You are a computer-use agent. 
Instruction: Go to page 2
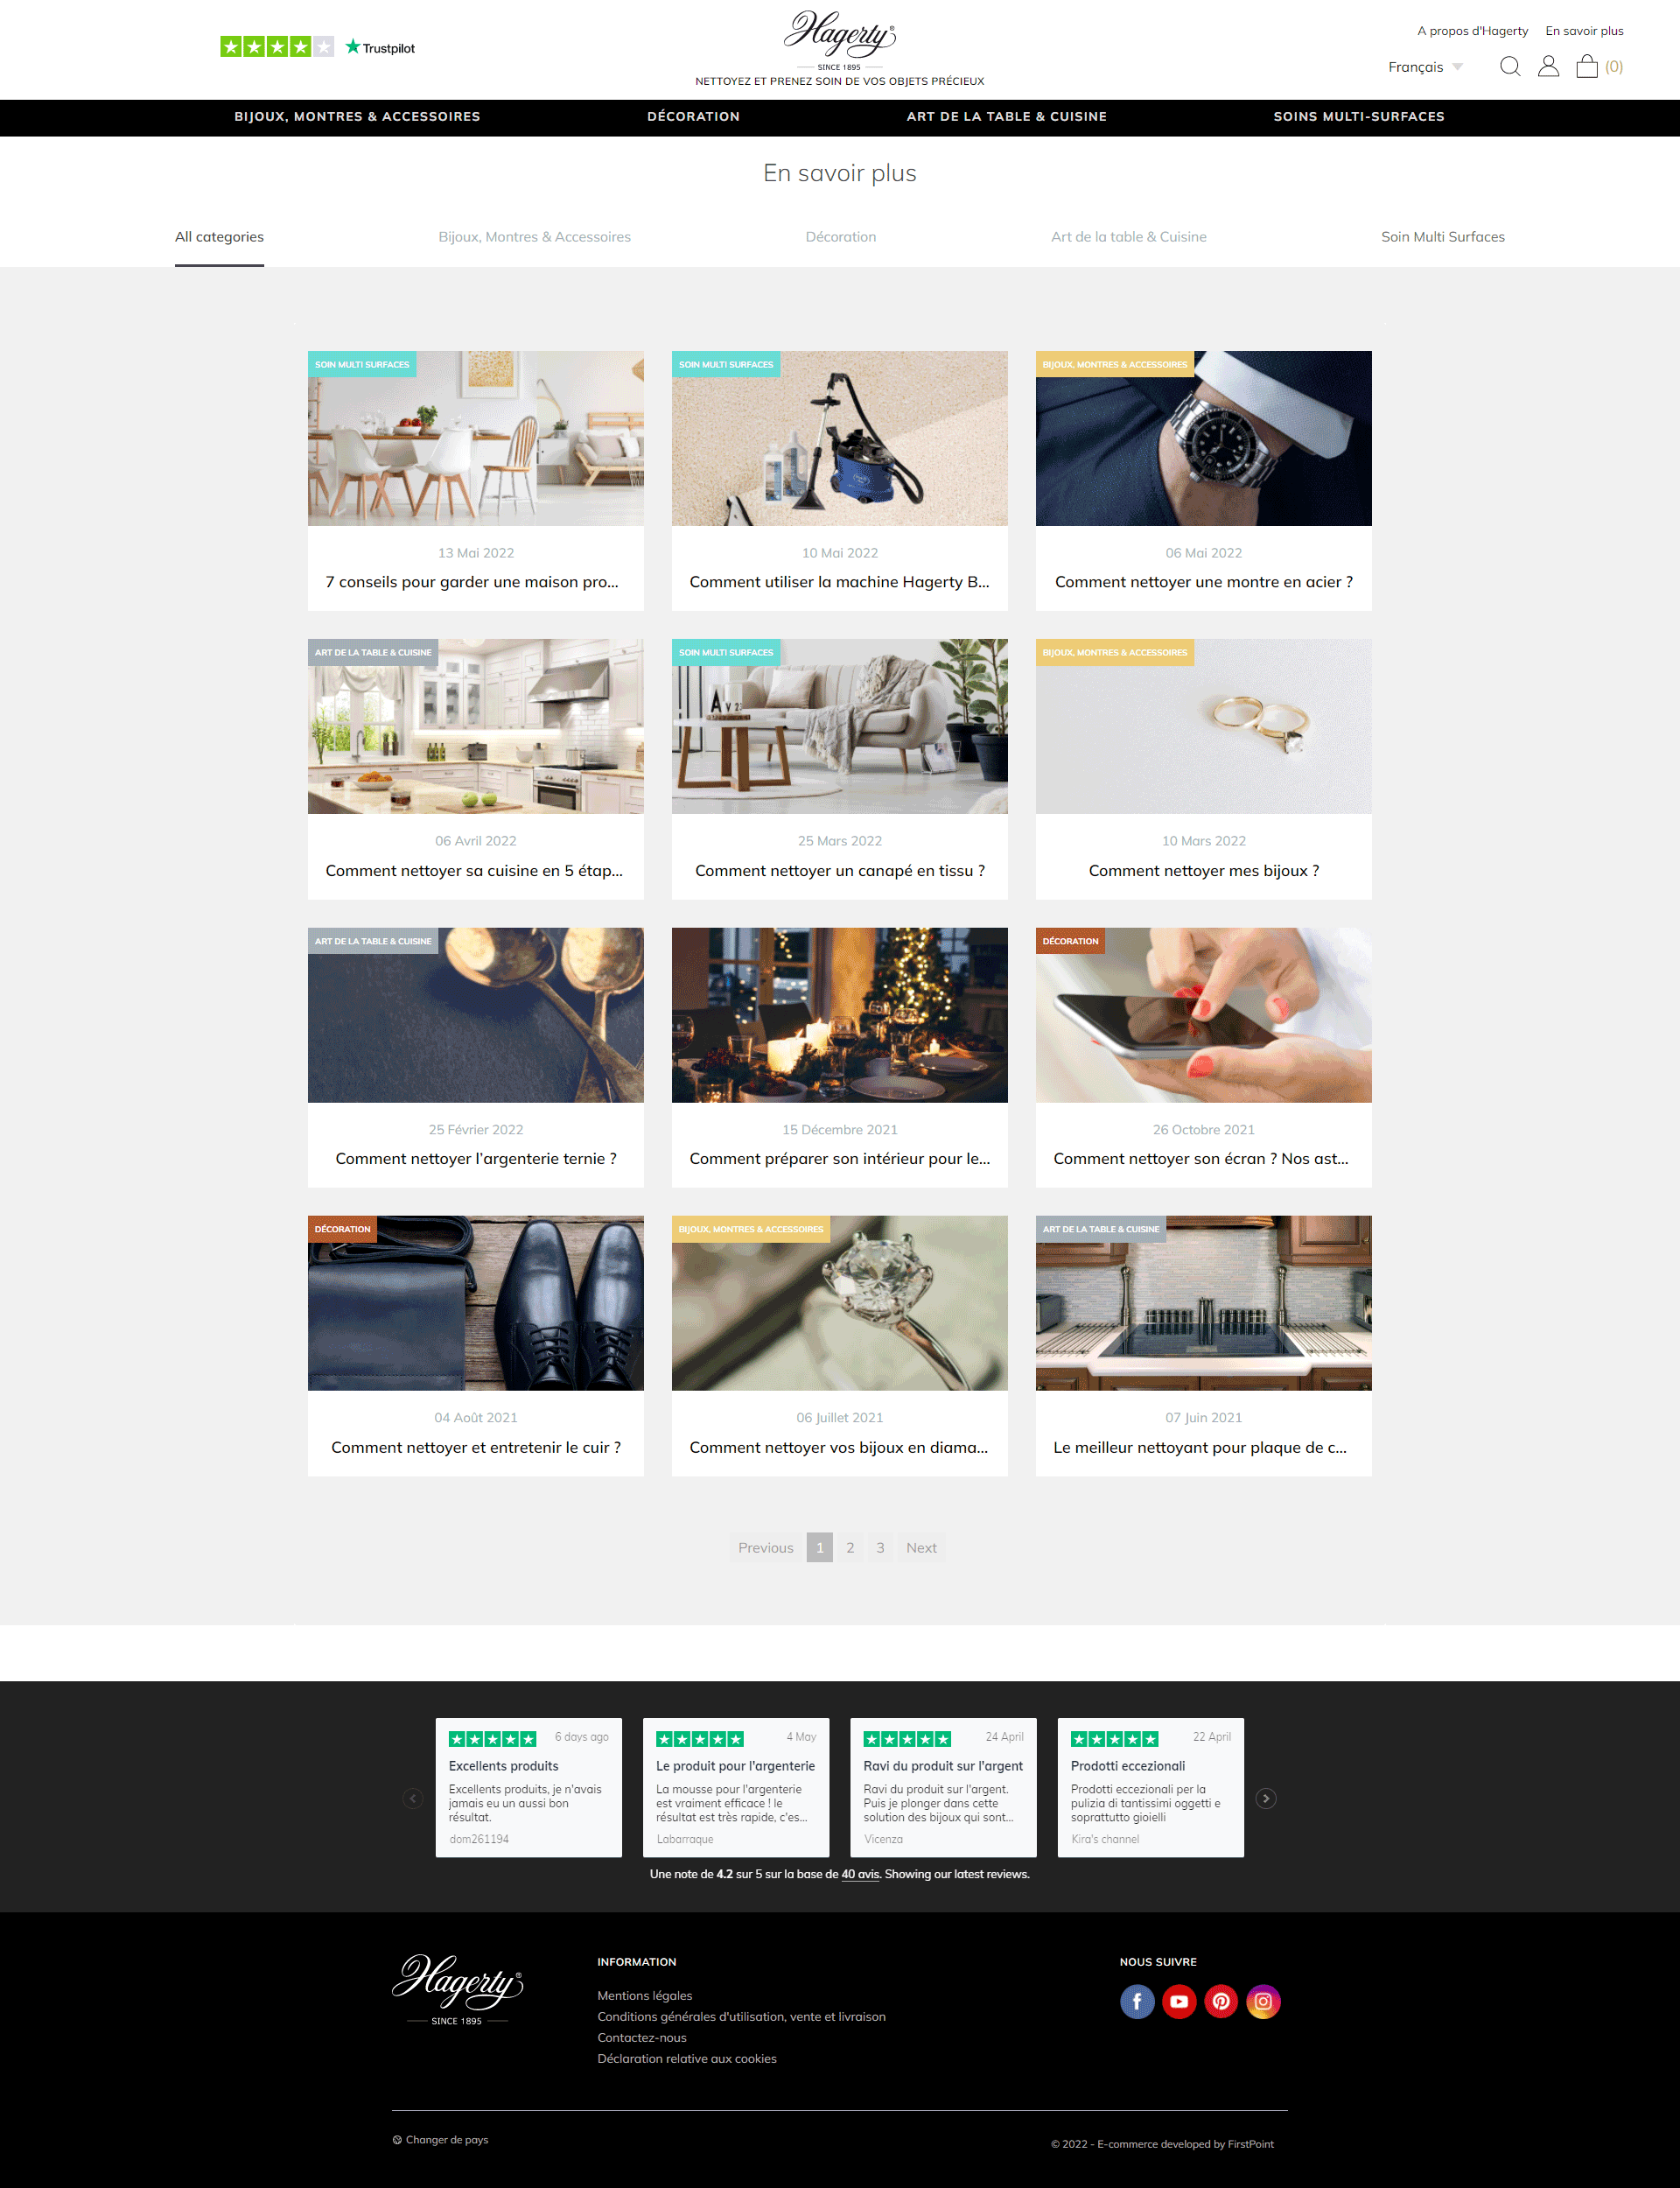[x=850, y=1547]
